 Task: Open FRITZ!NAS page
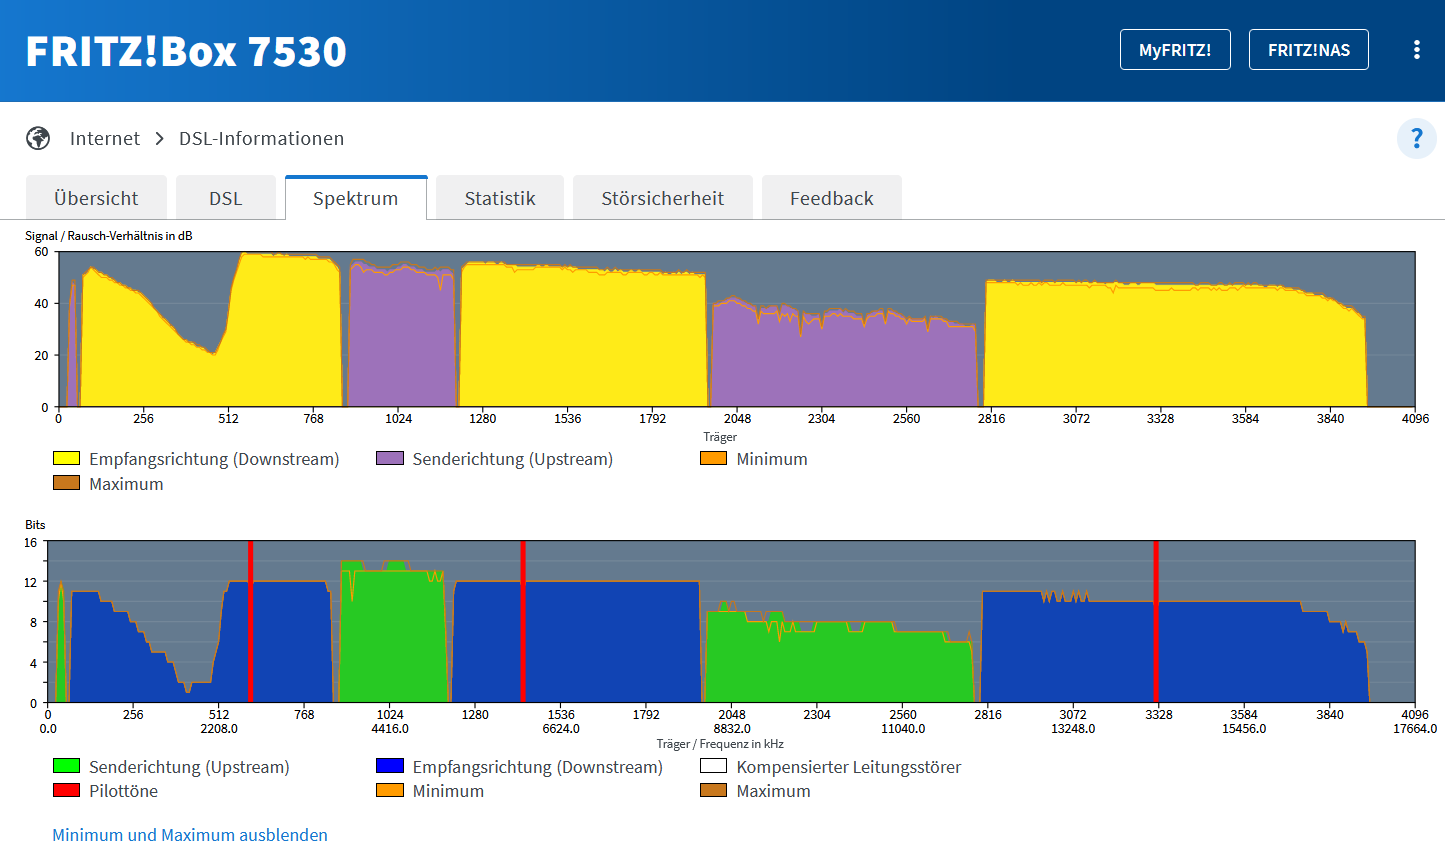pos(1309,50)
